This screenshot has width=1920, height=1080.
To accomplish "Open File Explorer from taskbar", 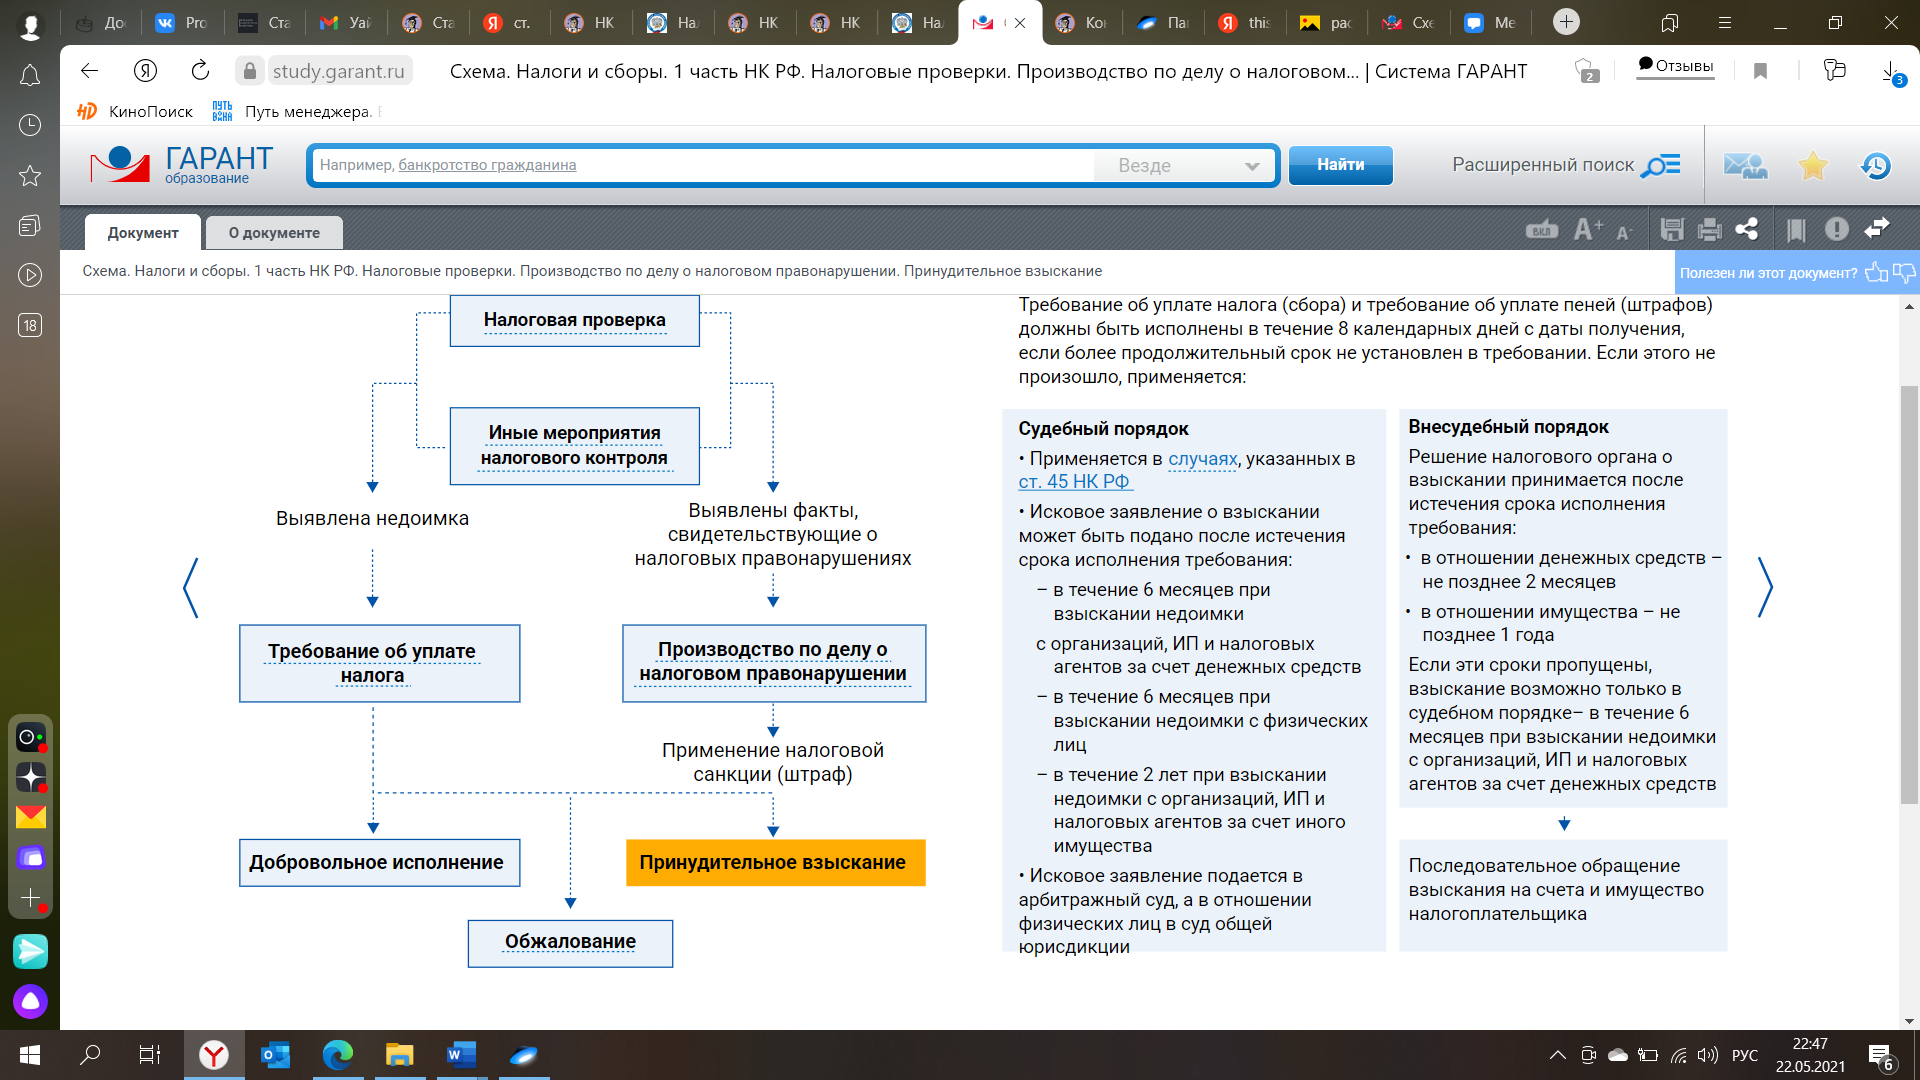I will 399,1055.
